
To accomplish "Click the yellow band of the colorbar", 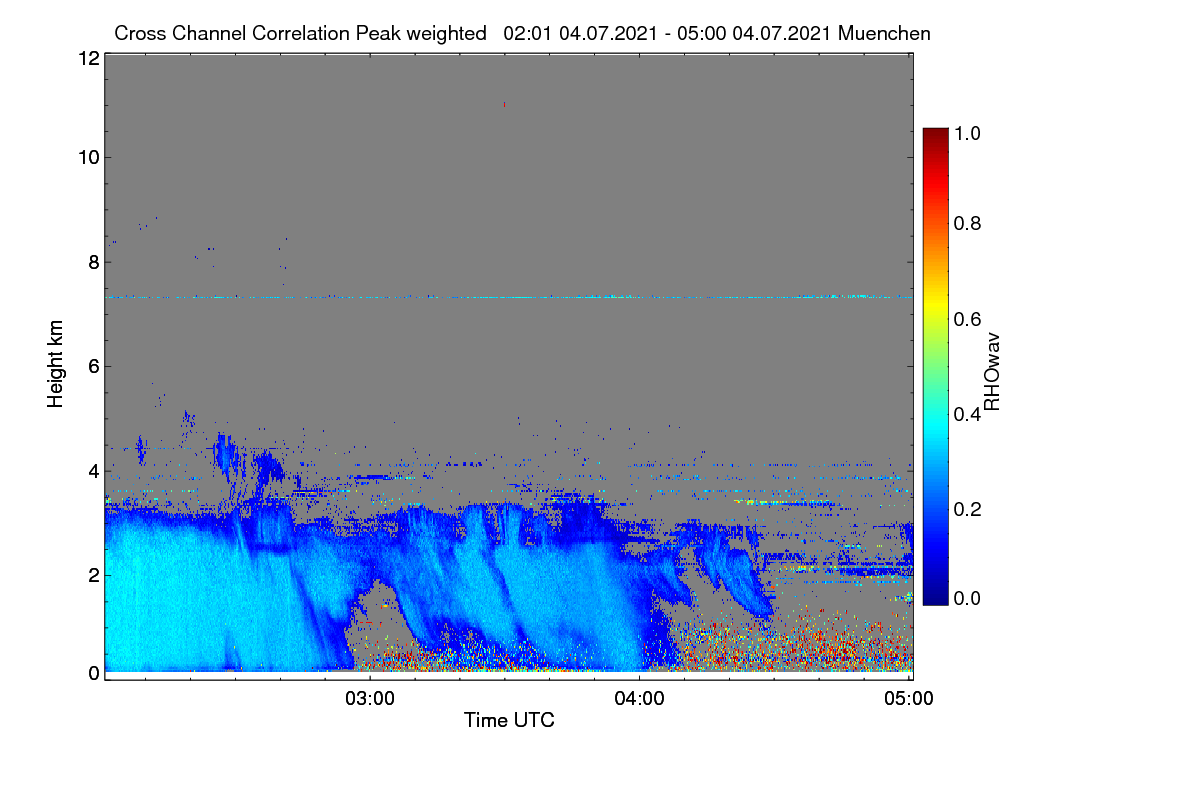I will (x=934, y=305).
